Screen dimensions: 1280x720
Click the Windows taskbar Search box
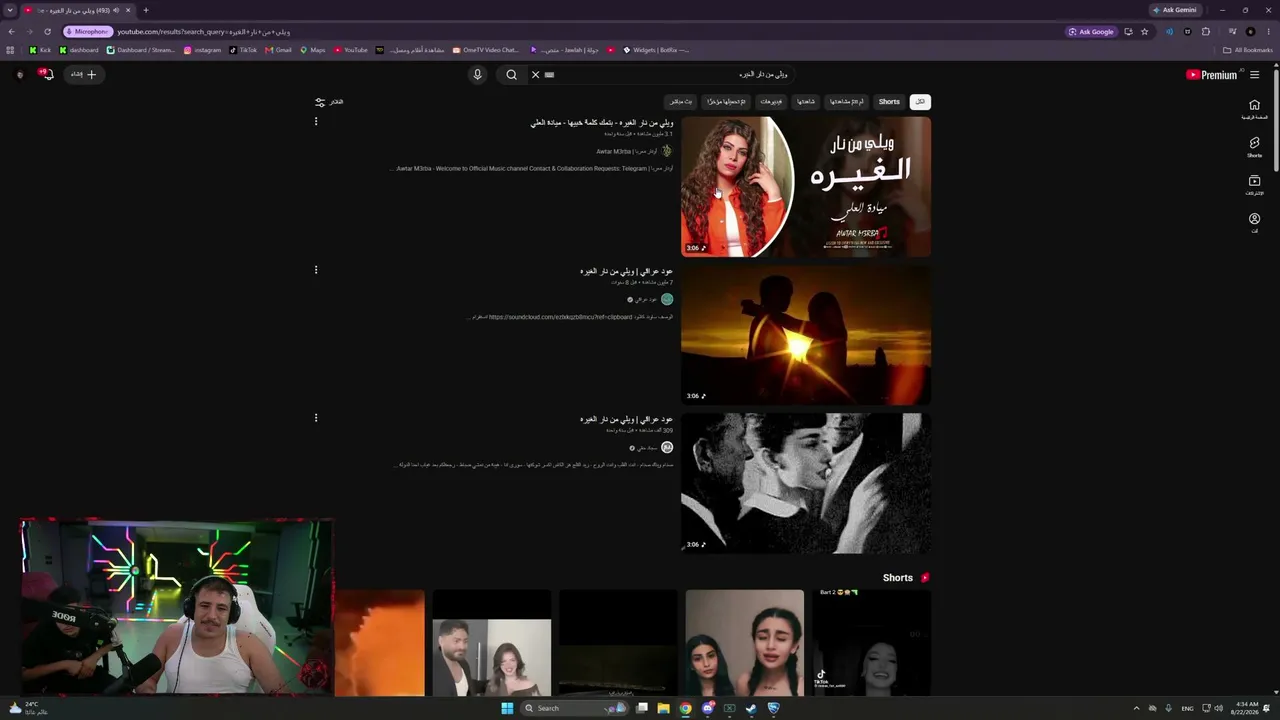coord(573,708)
